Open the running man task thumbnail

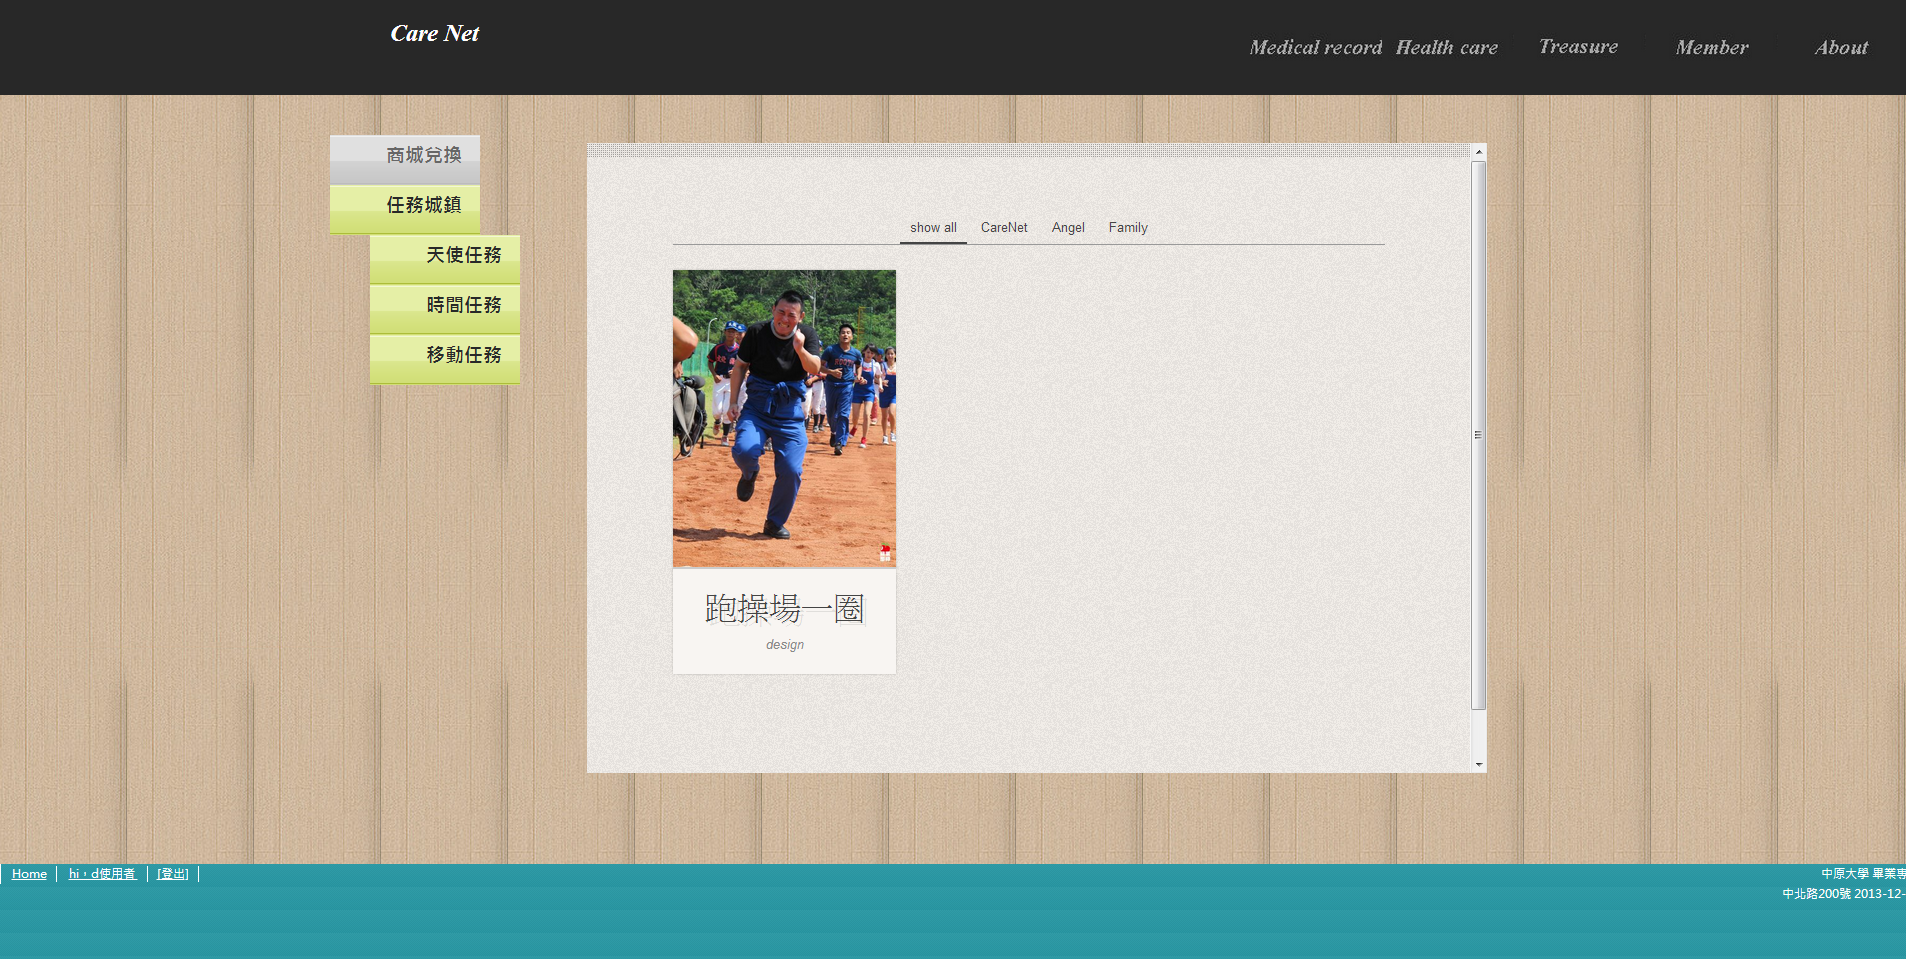click(784, 418)
